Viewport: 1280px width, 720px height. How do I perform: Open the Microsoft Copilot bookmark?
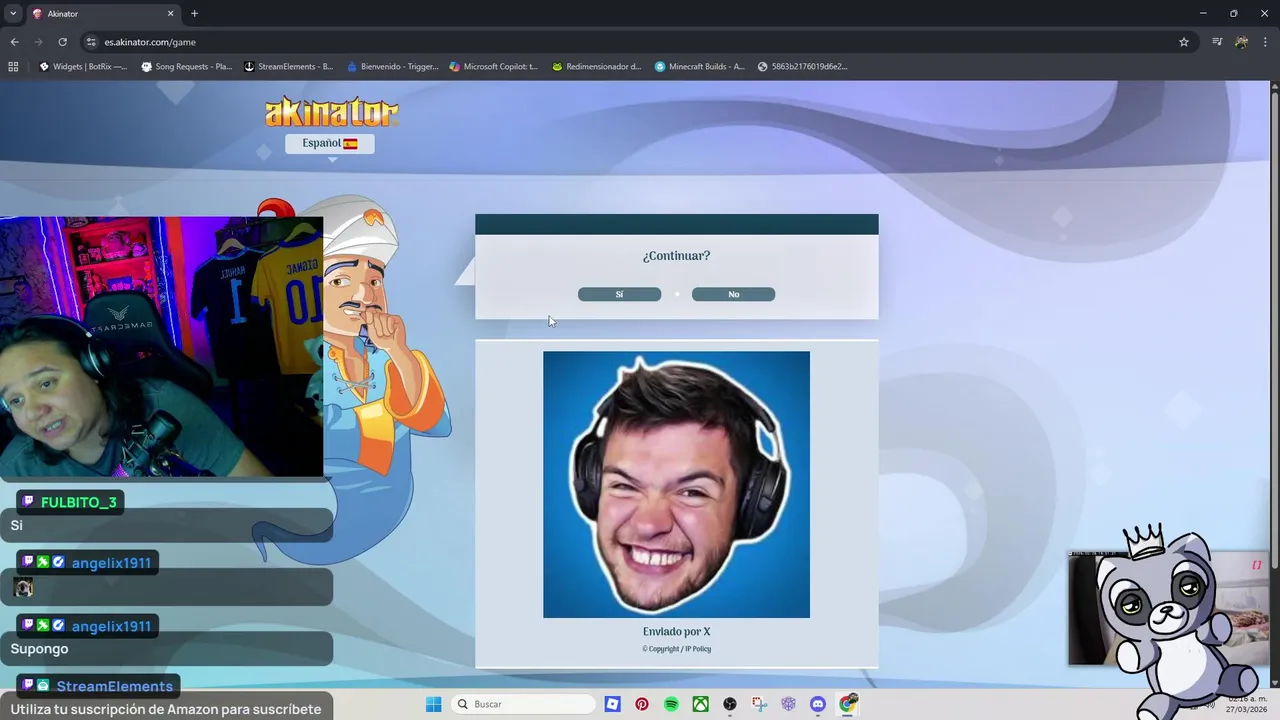pos(494,67)
